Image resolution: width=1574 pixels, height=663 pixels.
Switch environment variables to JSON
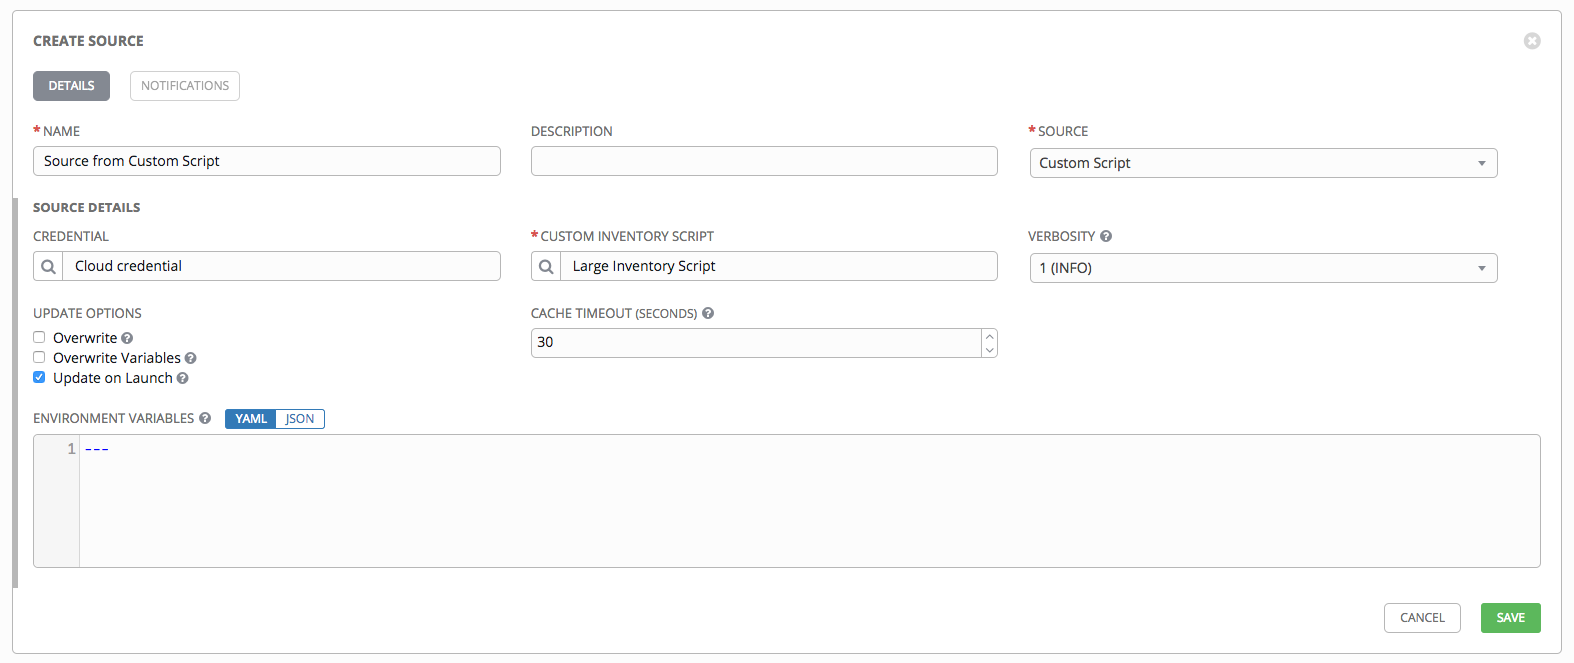pos(300,419)
